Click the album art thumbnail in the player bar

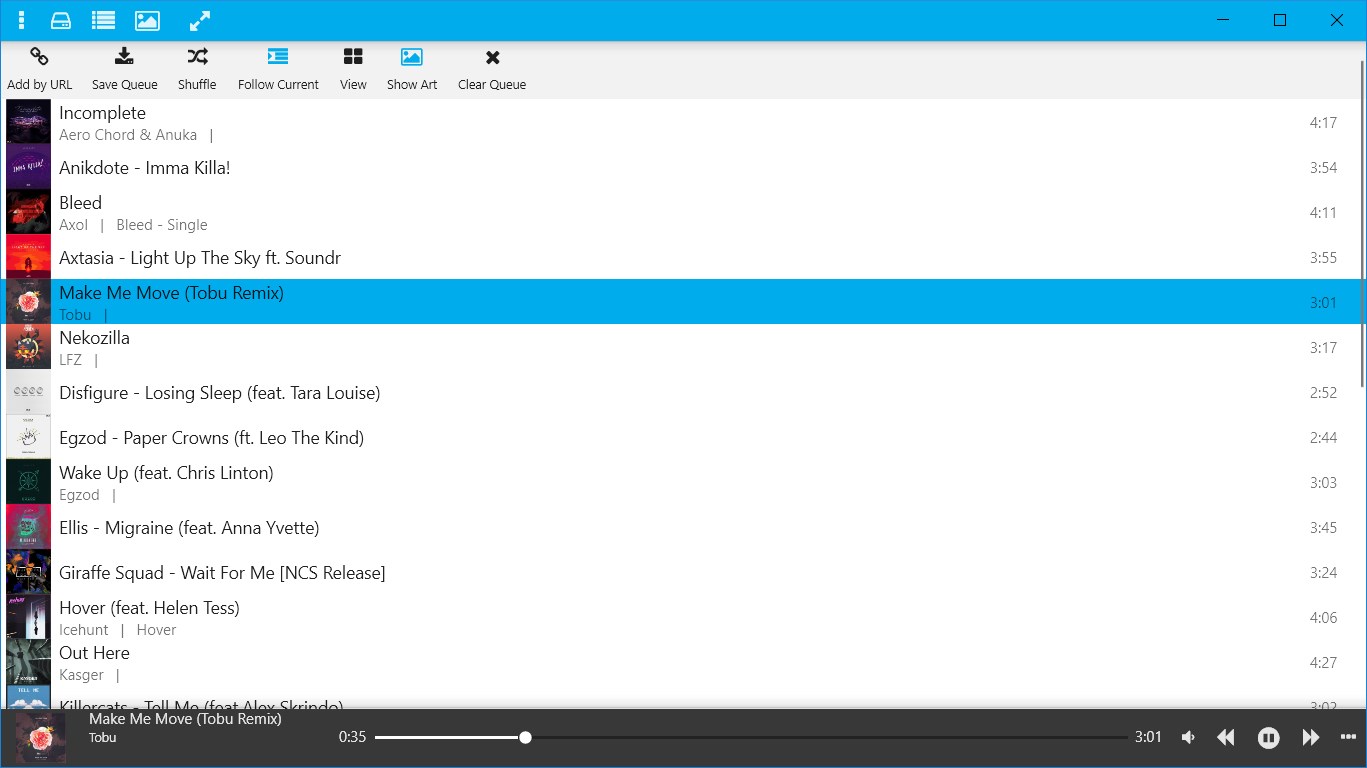(40, 737)
